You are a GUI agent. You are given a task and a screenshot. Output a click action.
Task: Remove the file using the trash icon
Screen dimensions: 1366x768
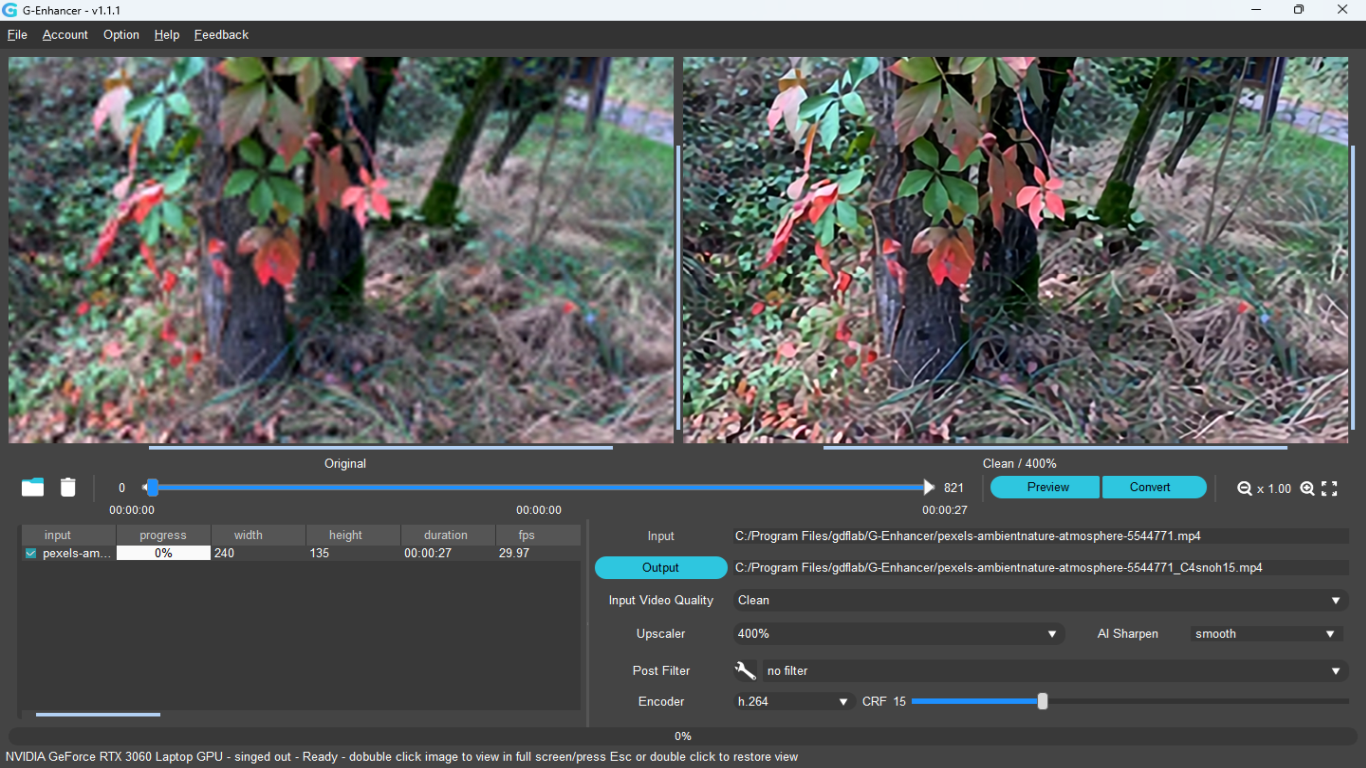pos(67,487)
